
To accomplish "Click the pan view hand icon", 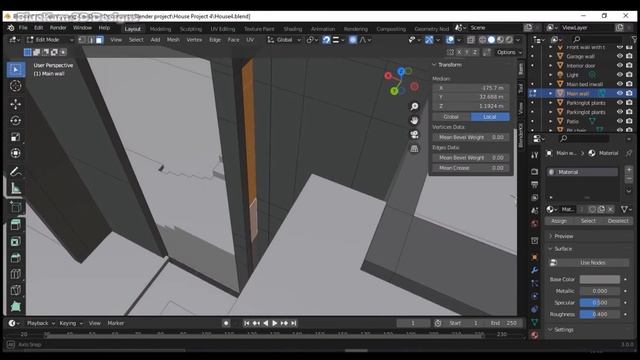I will pyautogui.click(x=414, y=121).
